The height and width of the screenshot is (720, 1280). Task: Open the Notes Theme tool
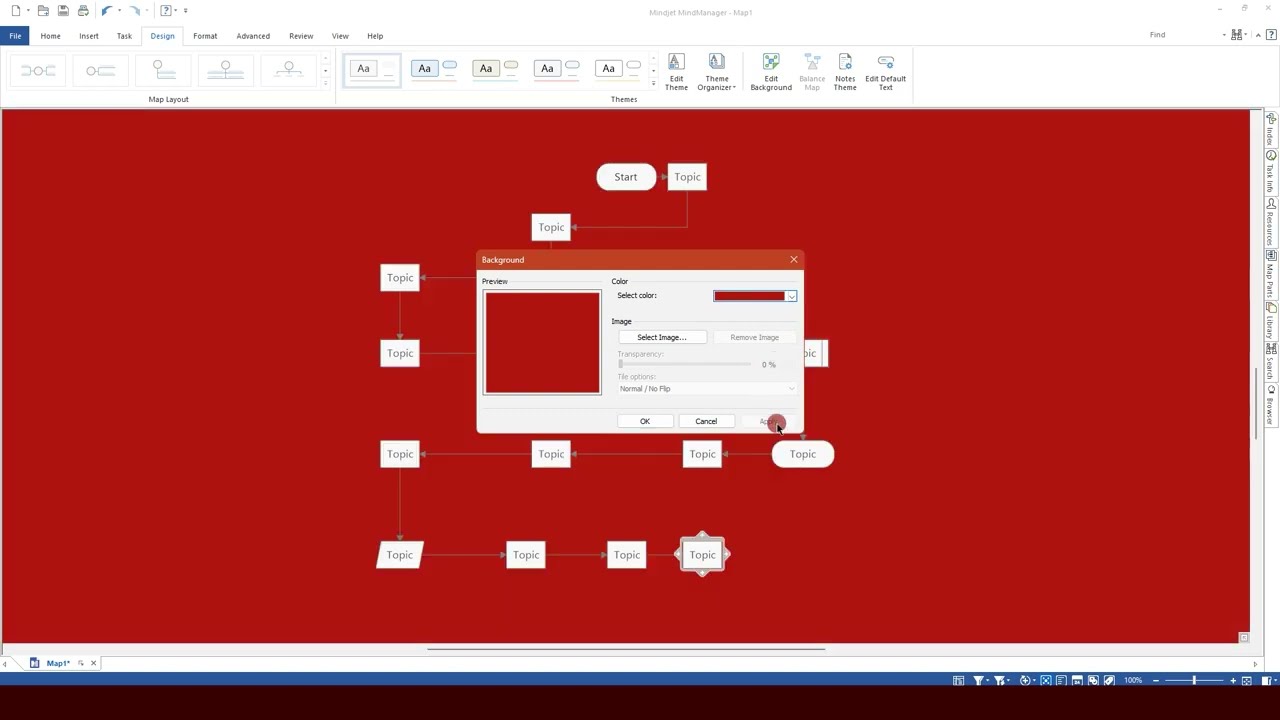click(845, 72)
